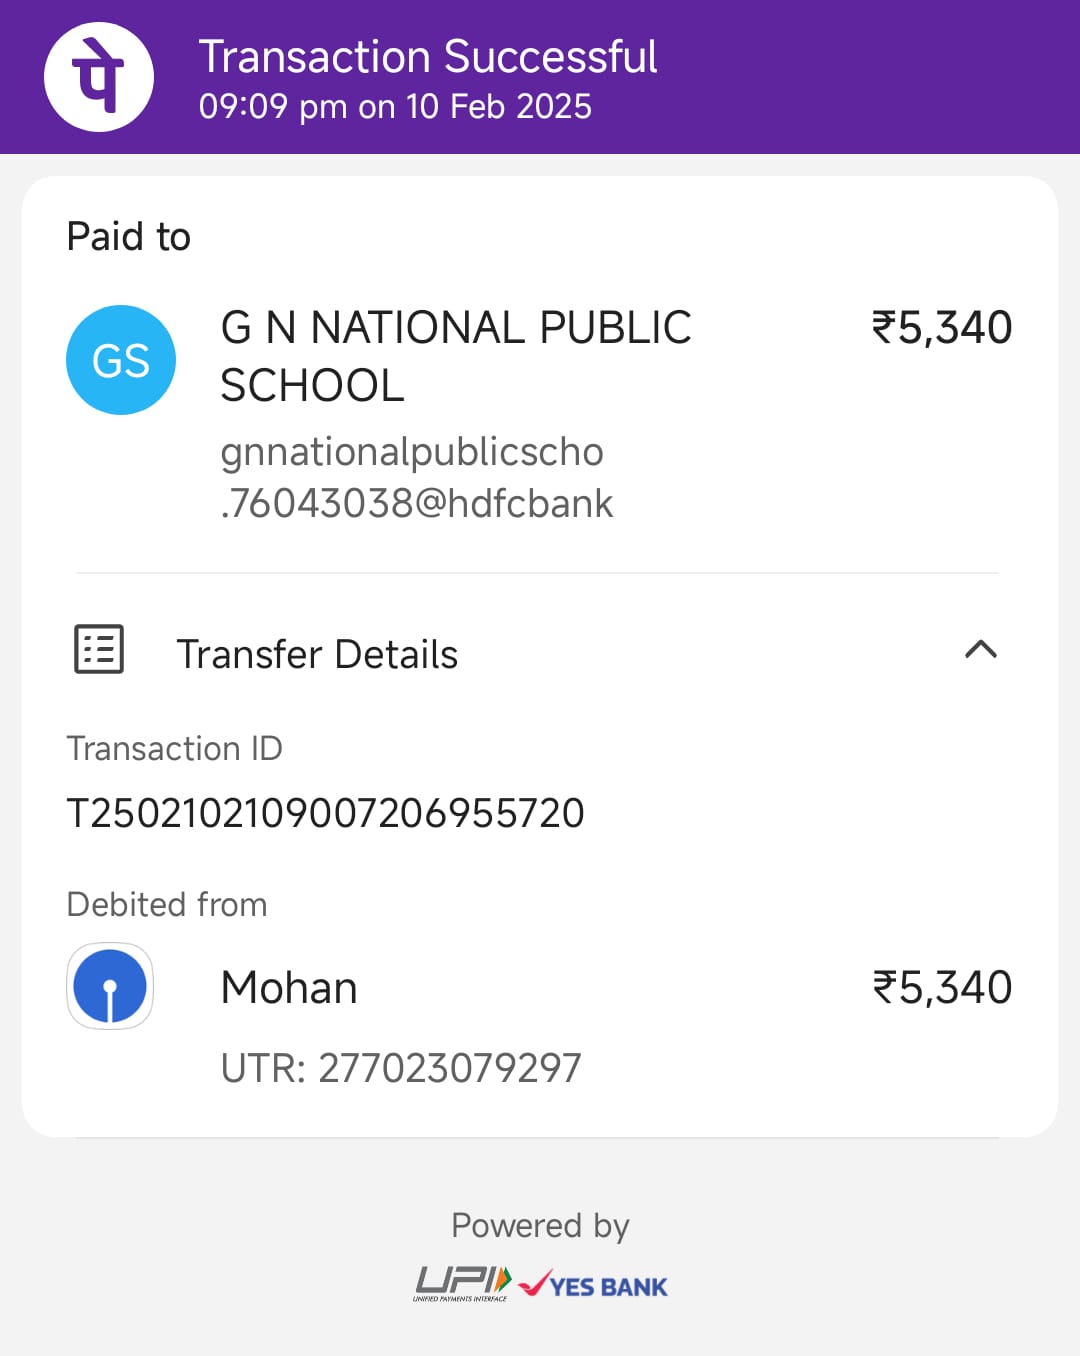
Task: Tap the PhonePe logo icon
Action: [x=98, y=77]
